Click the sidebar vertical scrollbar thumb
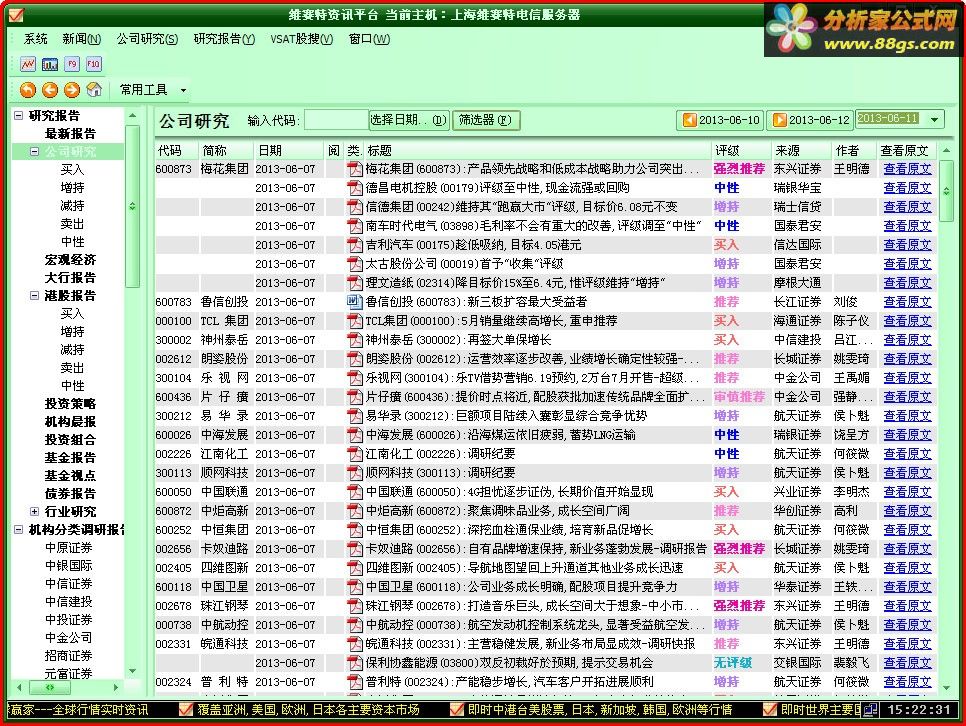Viewport: 966px width, 726px height. [132, 206]
